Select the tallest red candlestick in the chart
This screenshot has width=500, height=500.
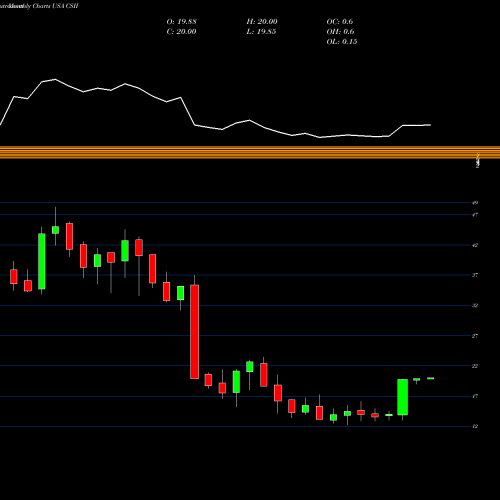tap(195, 332)
